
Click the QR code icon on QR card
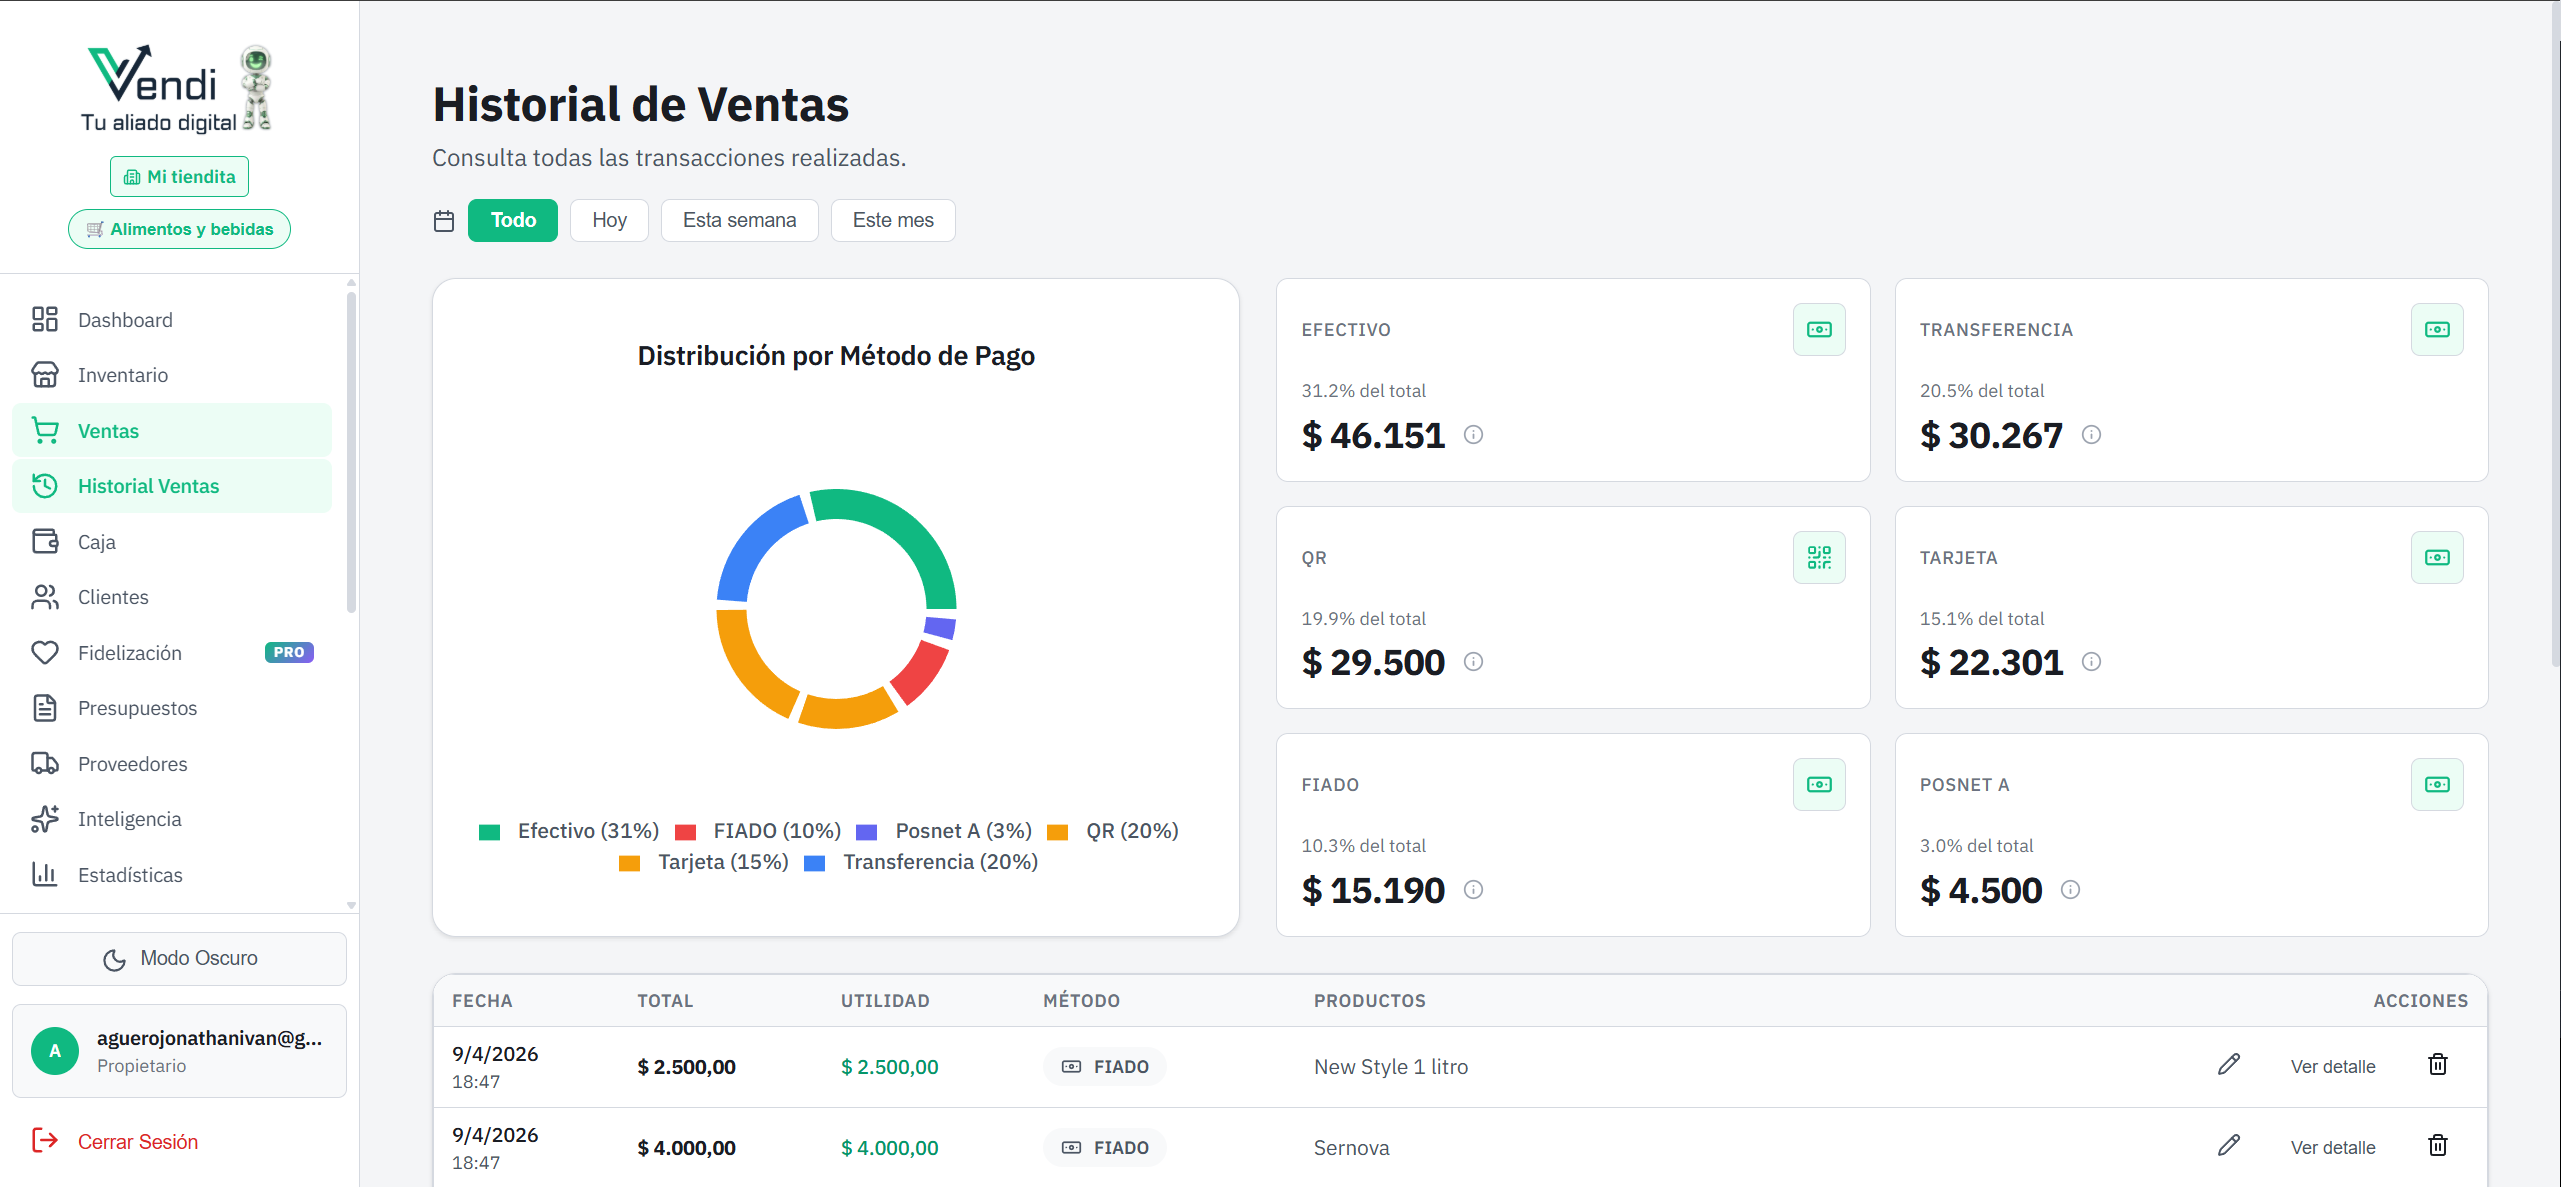tap(1819, 557)
